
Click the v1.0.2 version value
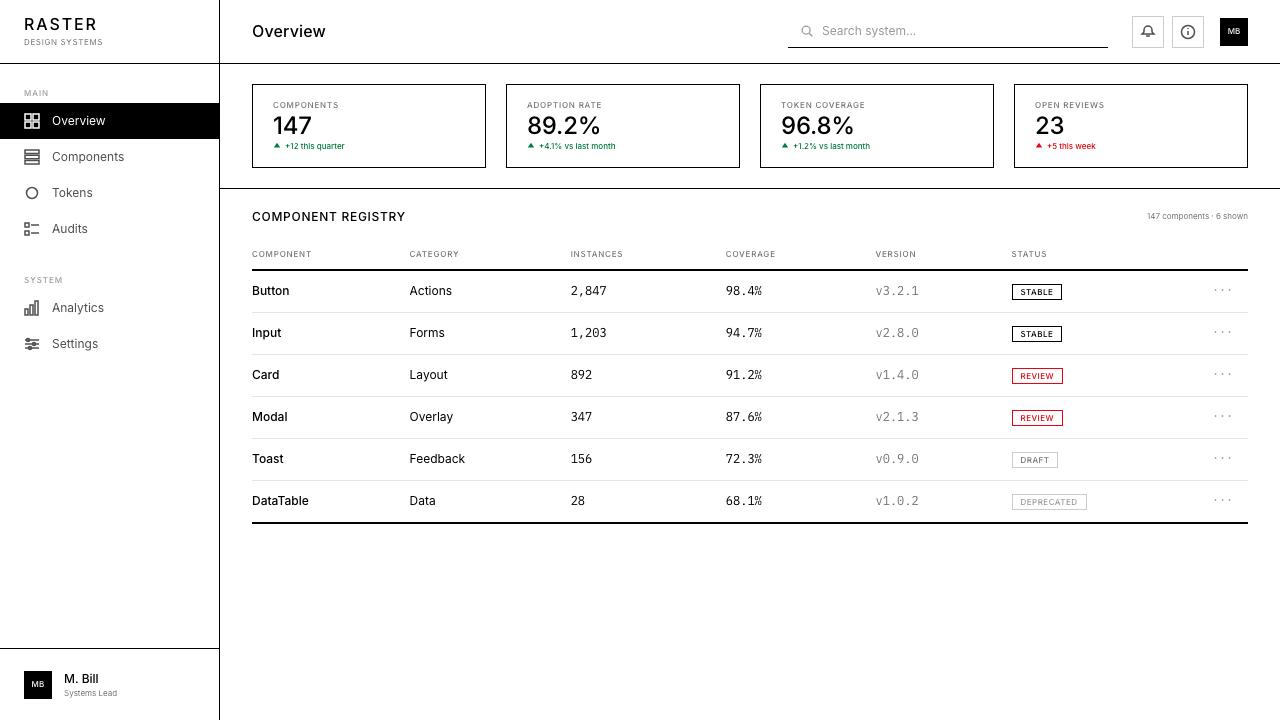(x=897, y=501)
